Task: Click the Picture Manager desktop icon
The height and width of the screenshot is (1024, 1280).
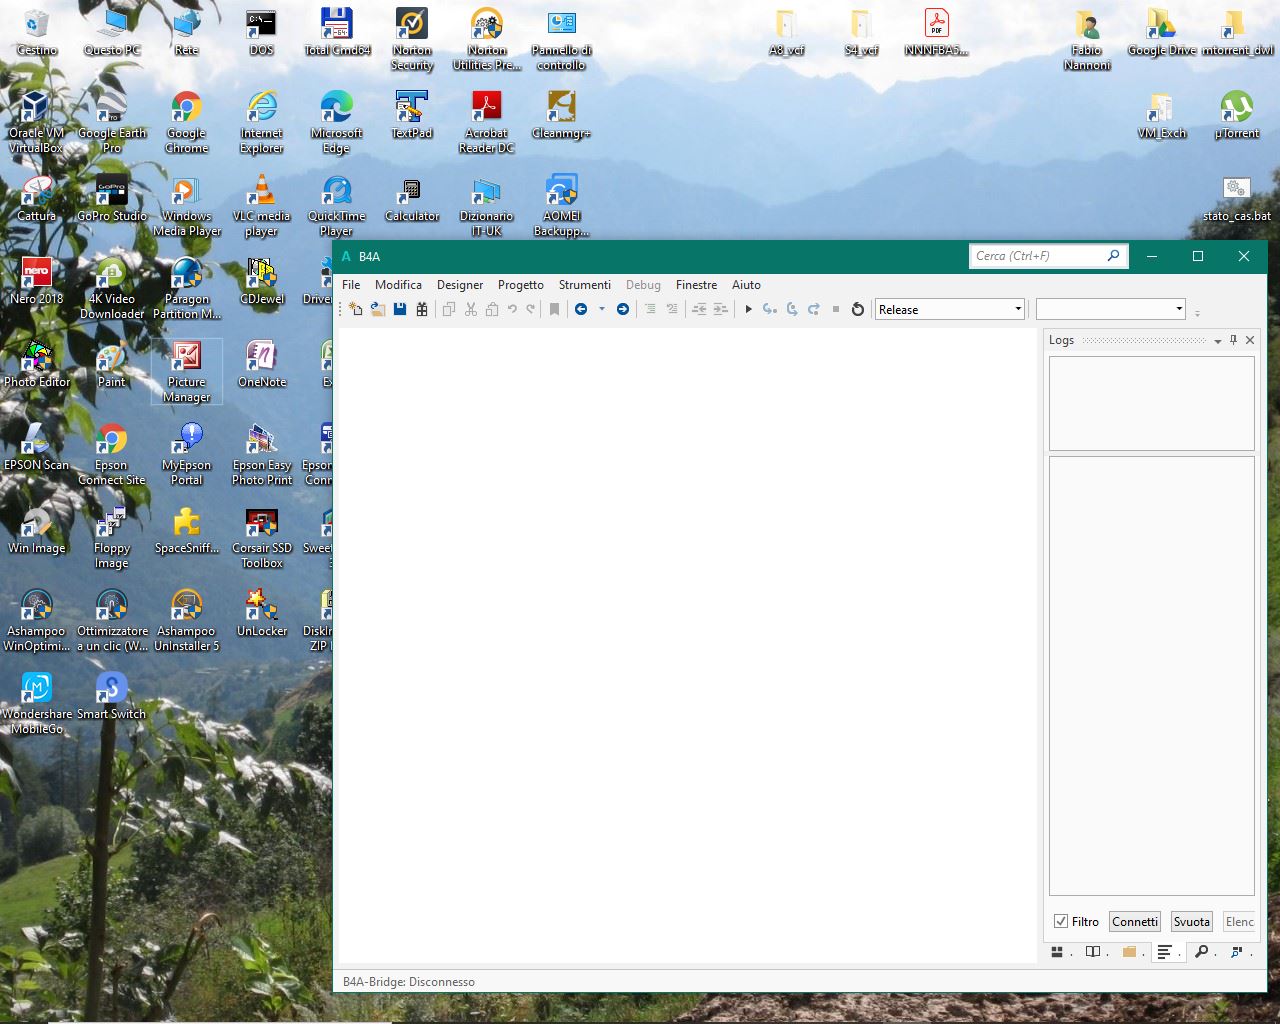Action: tap(187, 371)
